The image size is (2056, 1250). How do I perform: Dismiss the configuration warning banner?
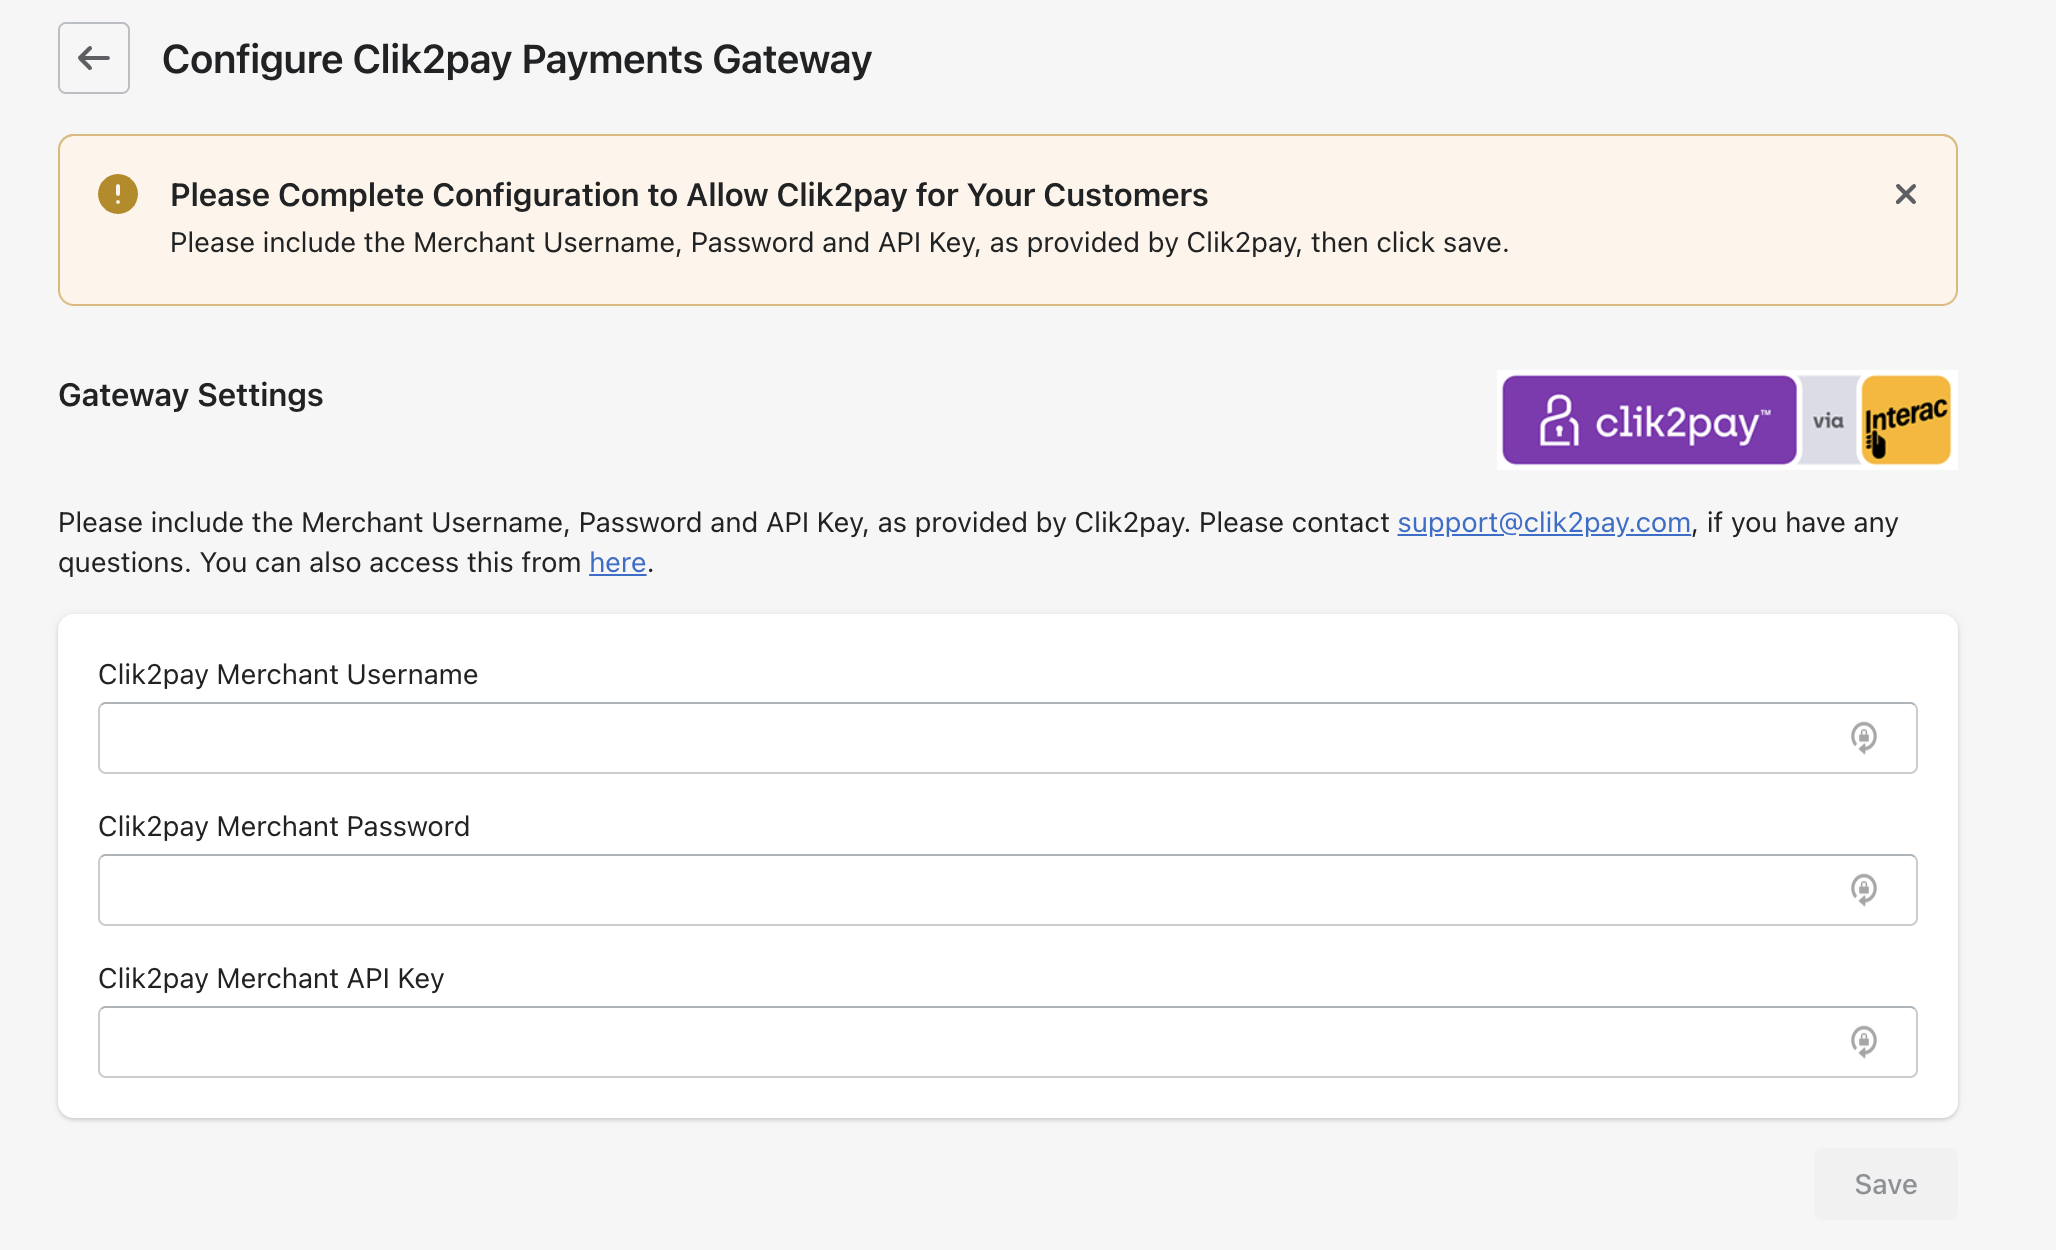click(1905, 194)
